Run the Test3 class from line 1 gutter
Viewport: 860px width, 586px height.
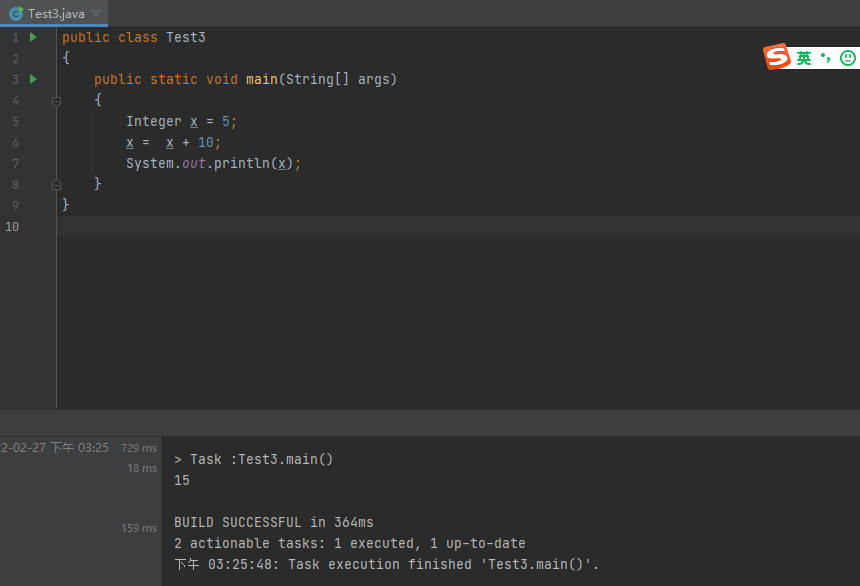point(33,37)
